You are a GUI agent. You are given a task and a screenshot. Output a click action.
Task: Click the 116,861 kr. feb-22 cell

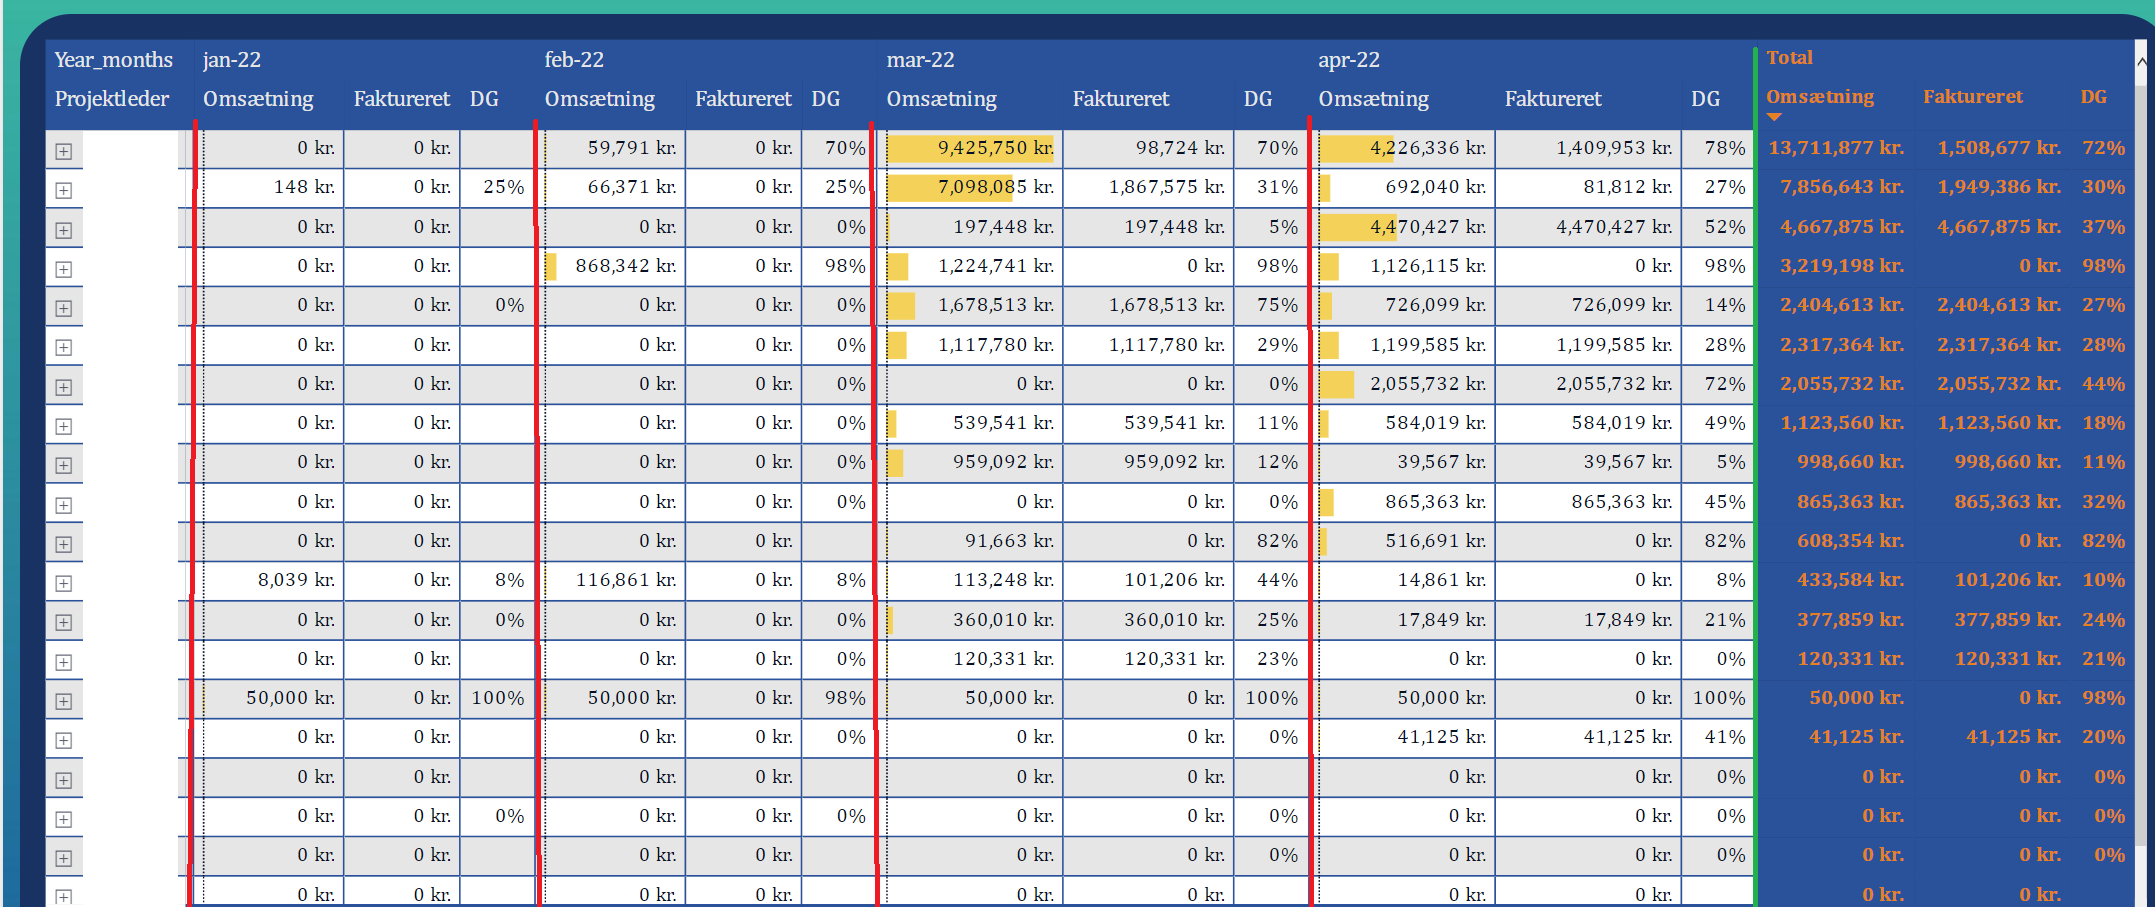point(612,580)
